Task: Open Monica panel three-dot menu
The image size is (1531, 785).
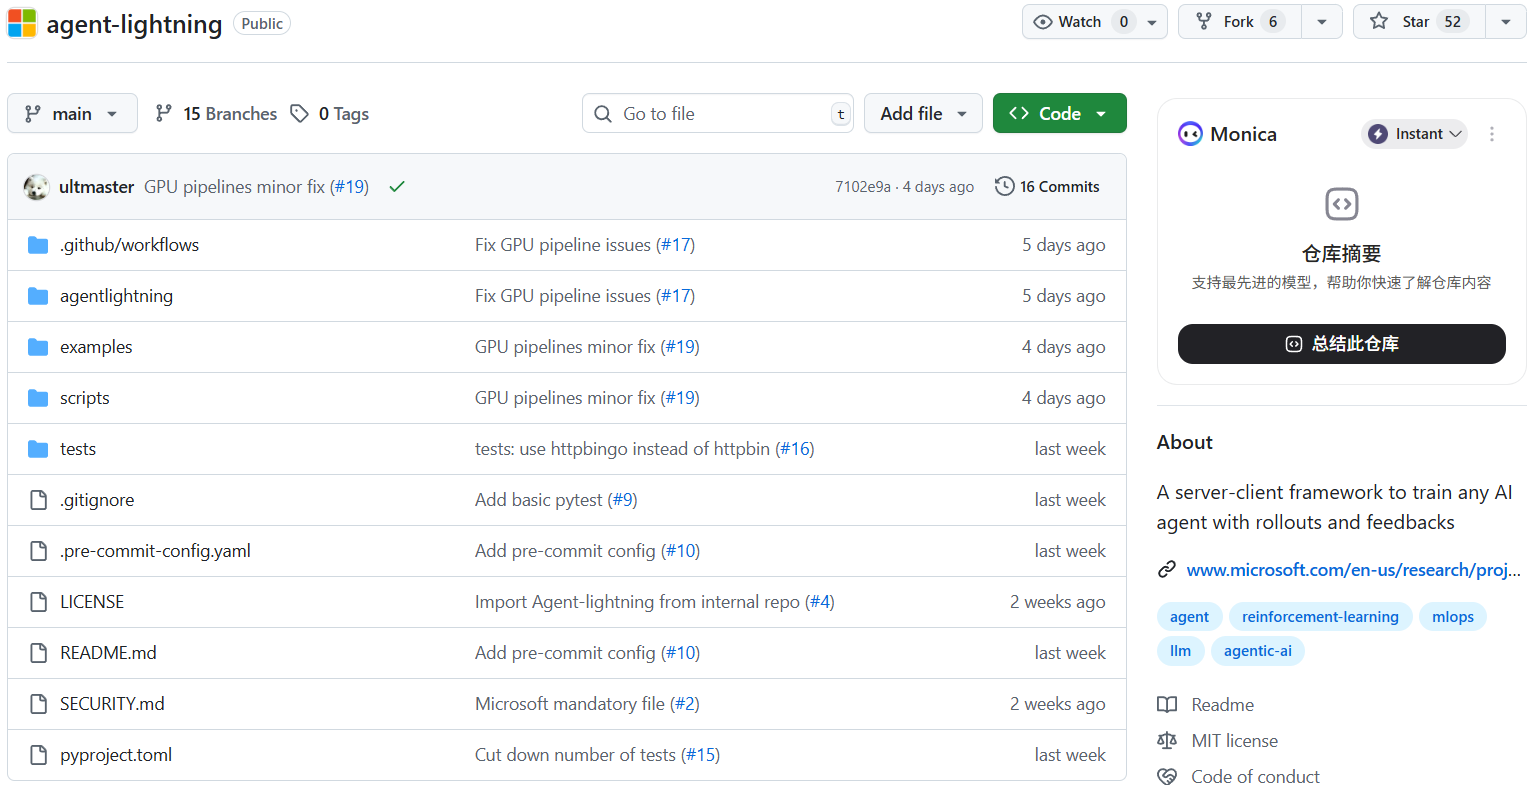Action: [x=1492, y=134]
